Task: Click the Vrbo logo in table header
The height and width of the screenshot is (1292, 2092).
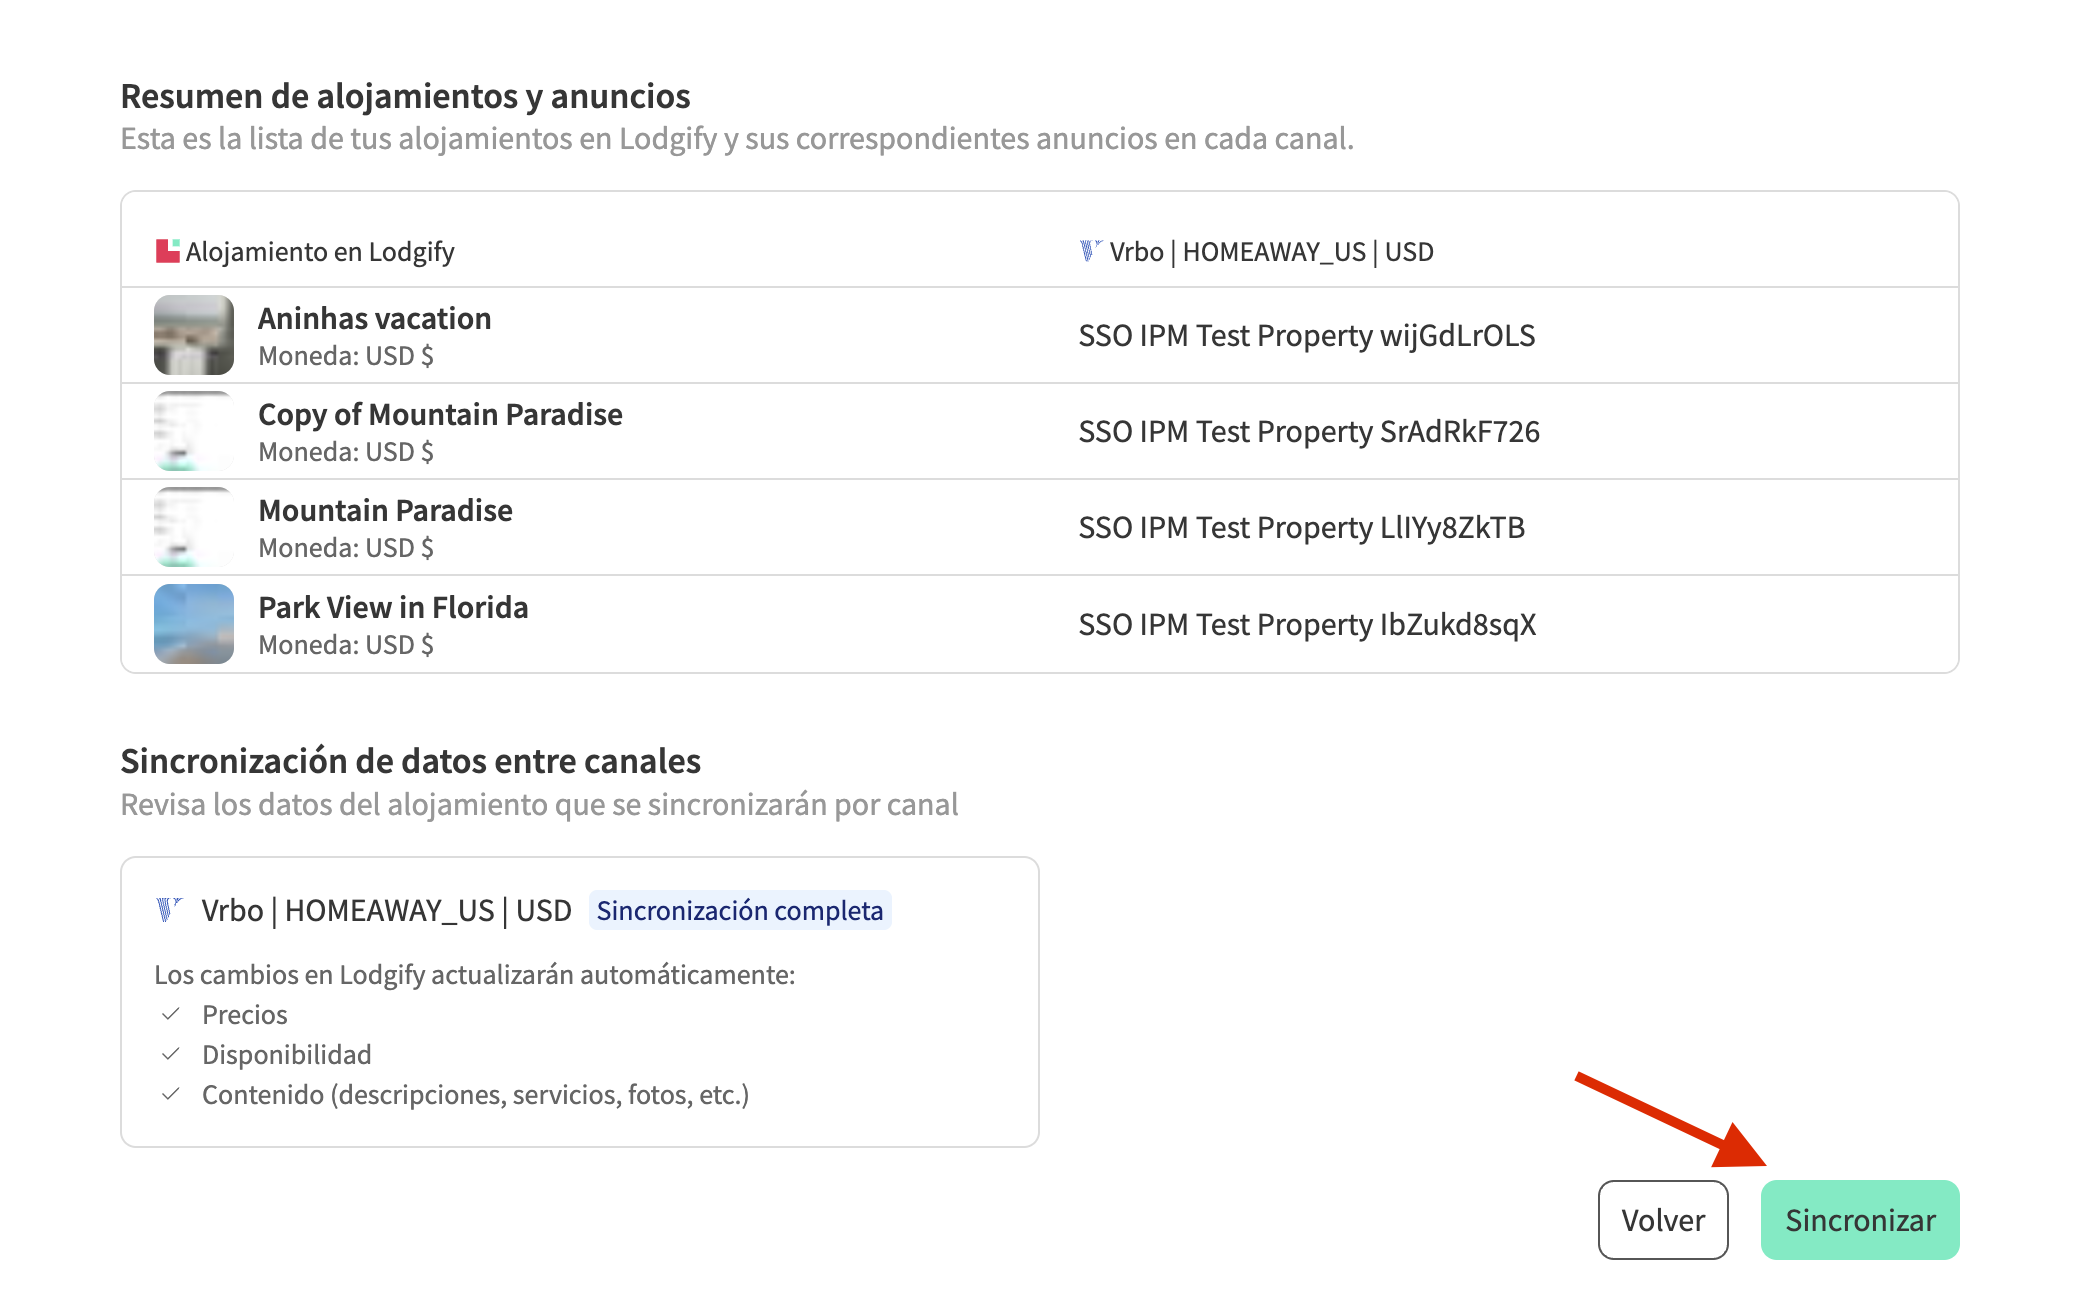Action: click(x=1090, y=251)
